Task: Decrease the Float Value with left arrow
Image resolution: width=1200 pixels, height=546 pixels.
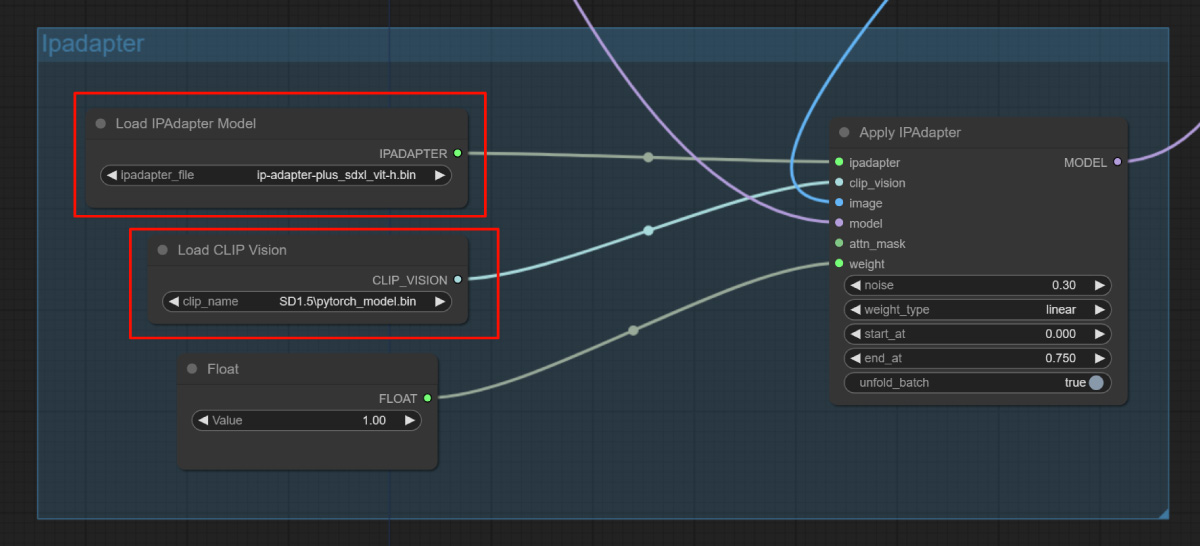Action: tap(203, 421)
